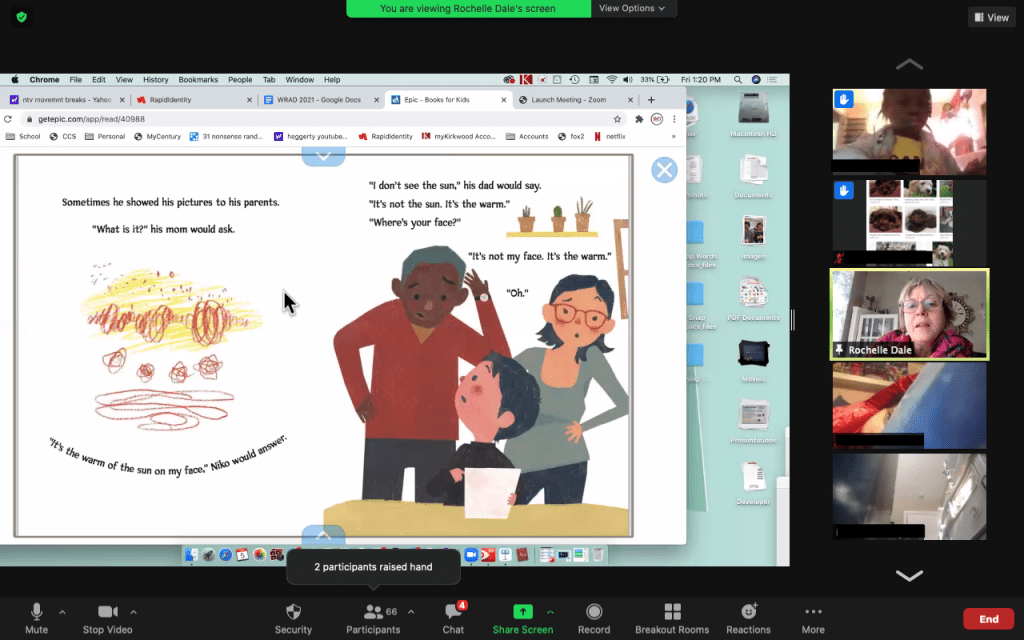The height and width of the screenshot is (640, 1024).
Task: Expand video options arrow beside Stop Video
Action: 133,612
